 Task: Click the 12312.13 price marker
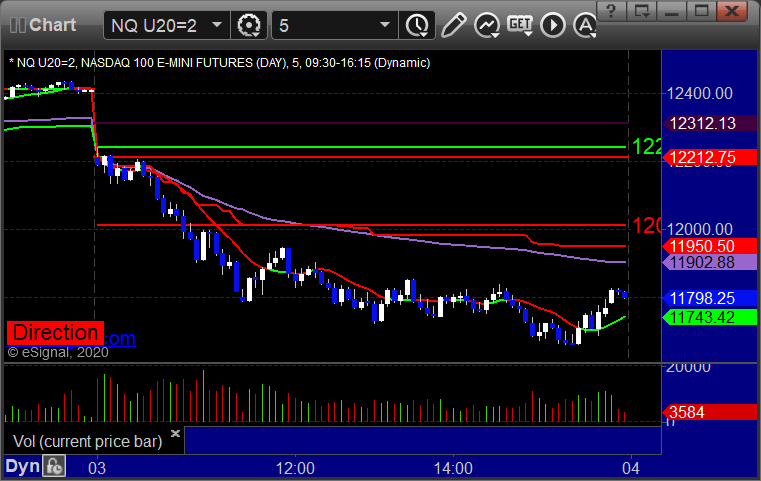click(710, 123)
